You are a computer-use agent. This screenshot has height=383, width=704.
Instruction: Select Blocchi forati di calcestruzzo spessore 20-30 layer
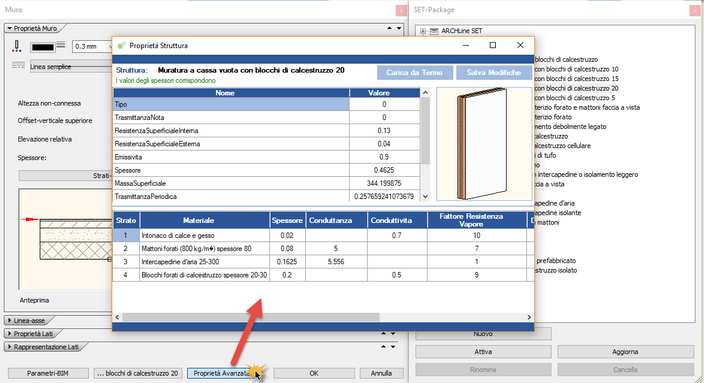click(323, 275)
